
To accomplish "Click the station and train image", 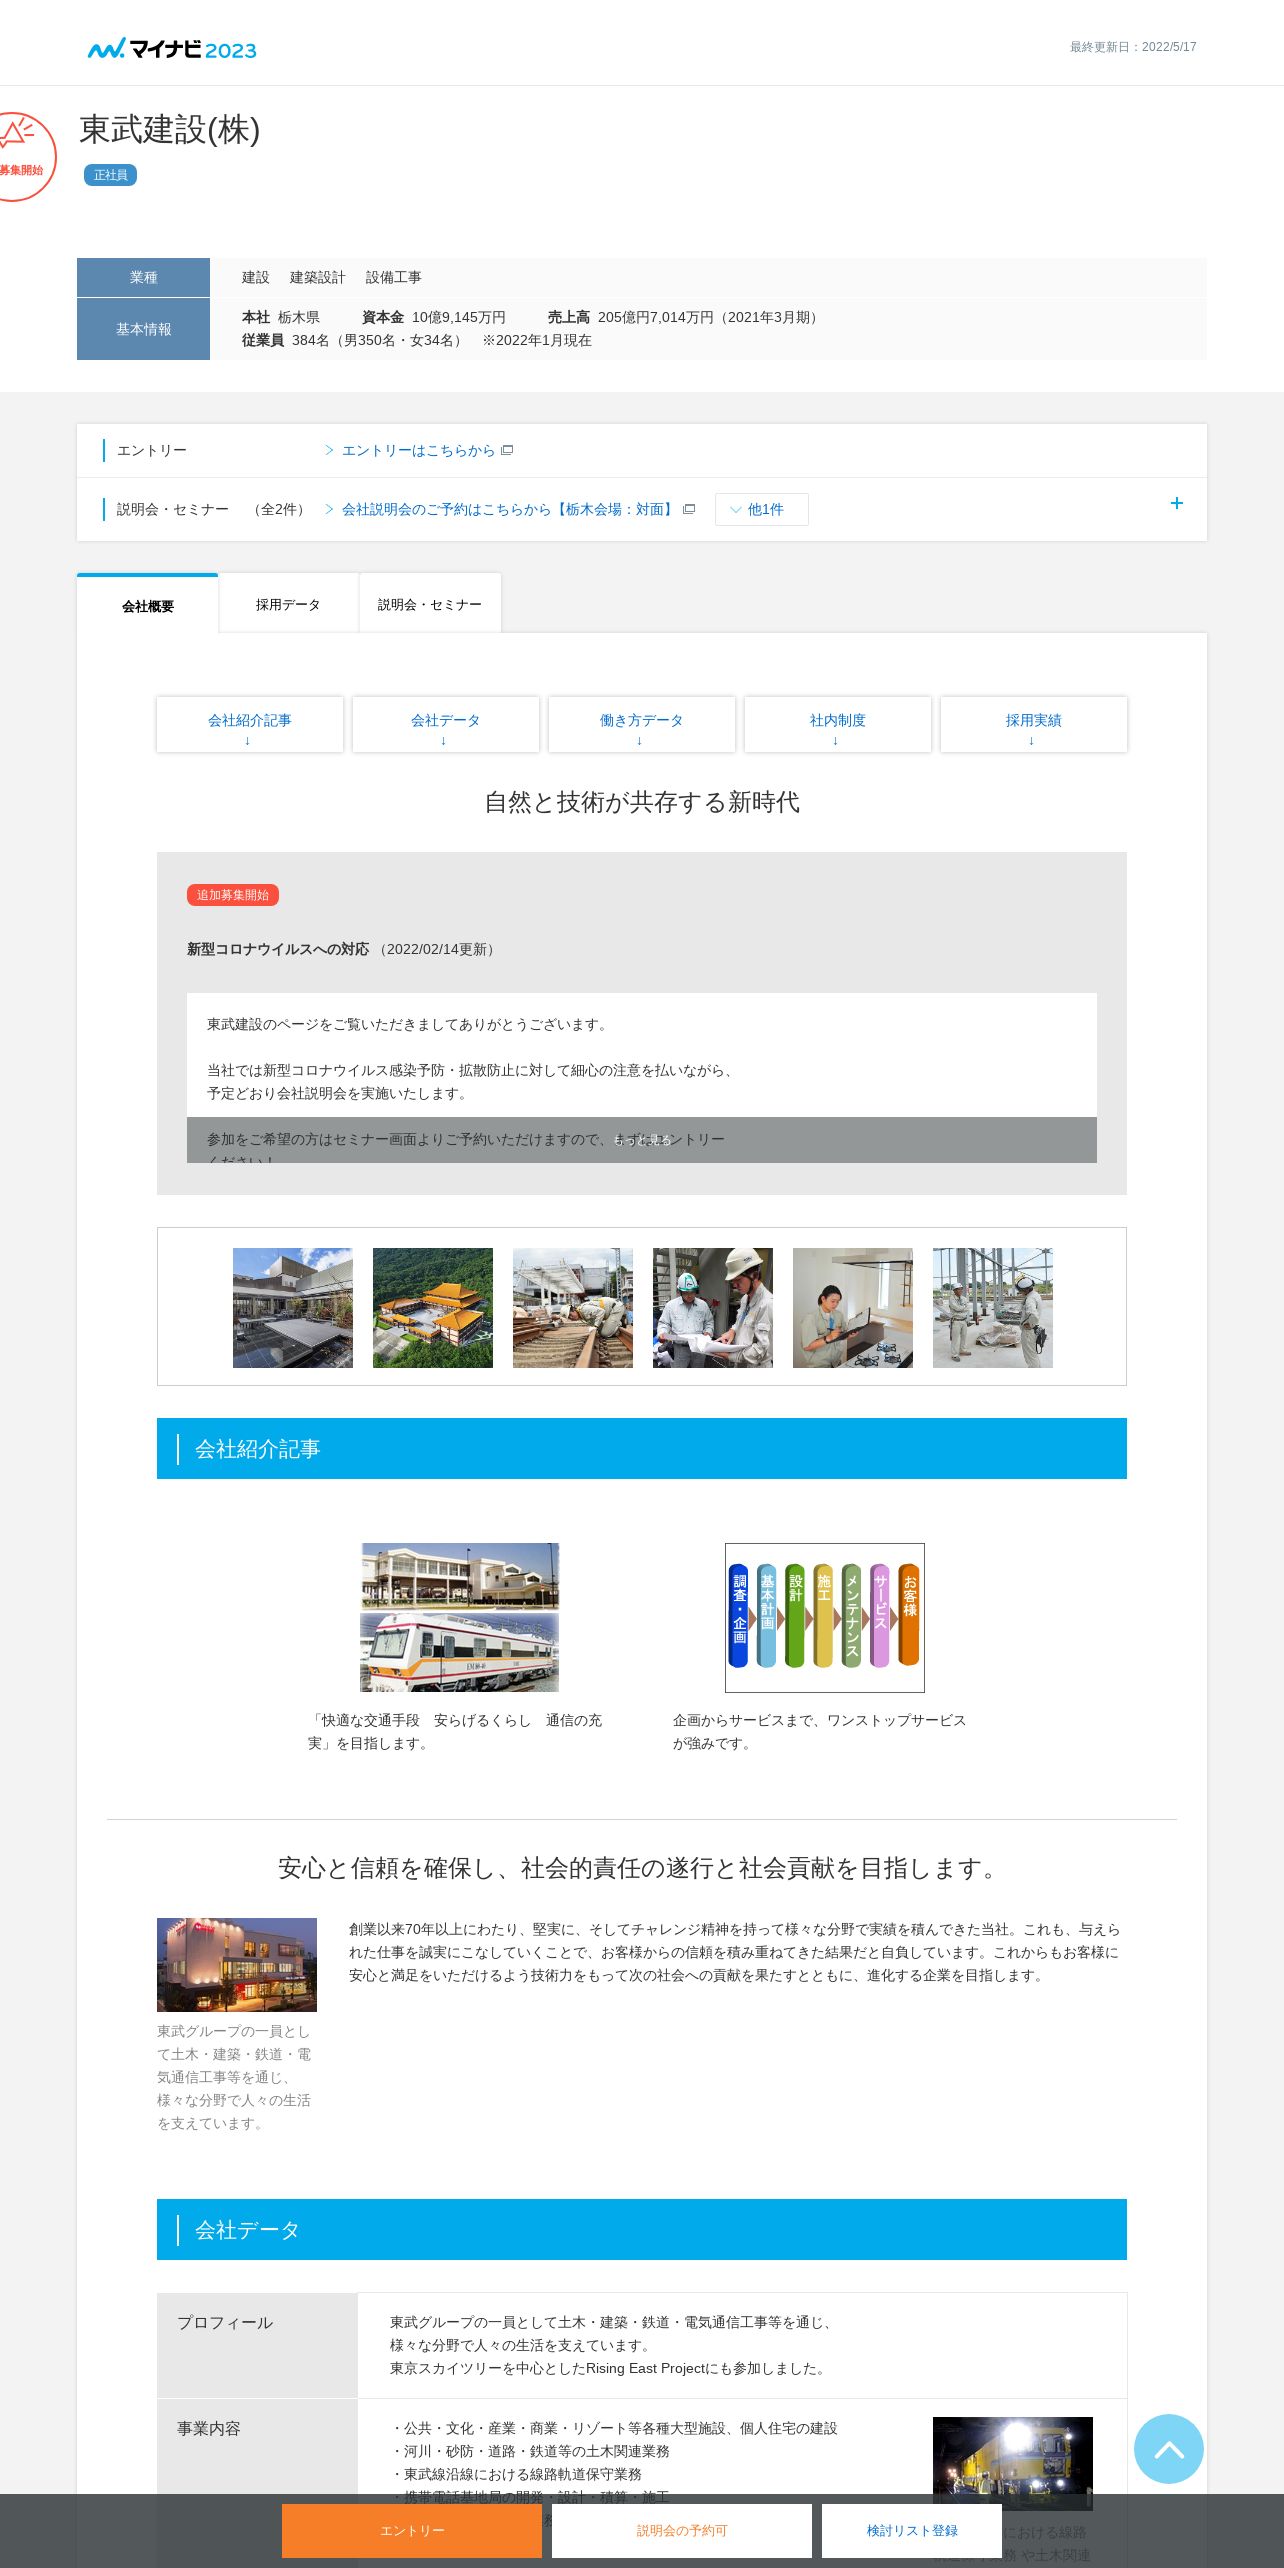I will pos(460,1617).
